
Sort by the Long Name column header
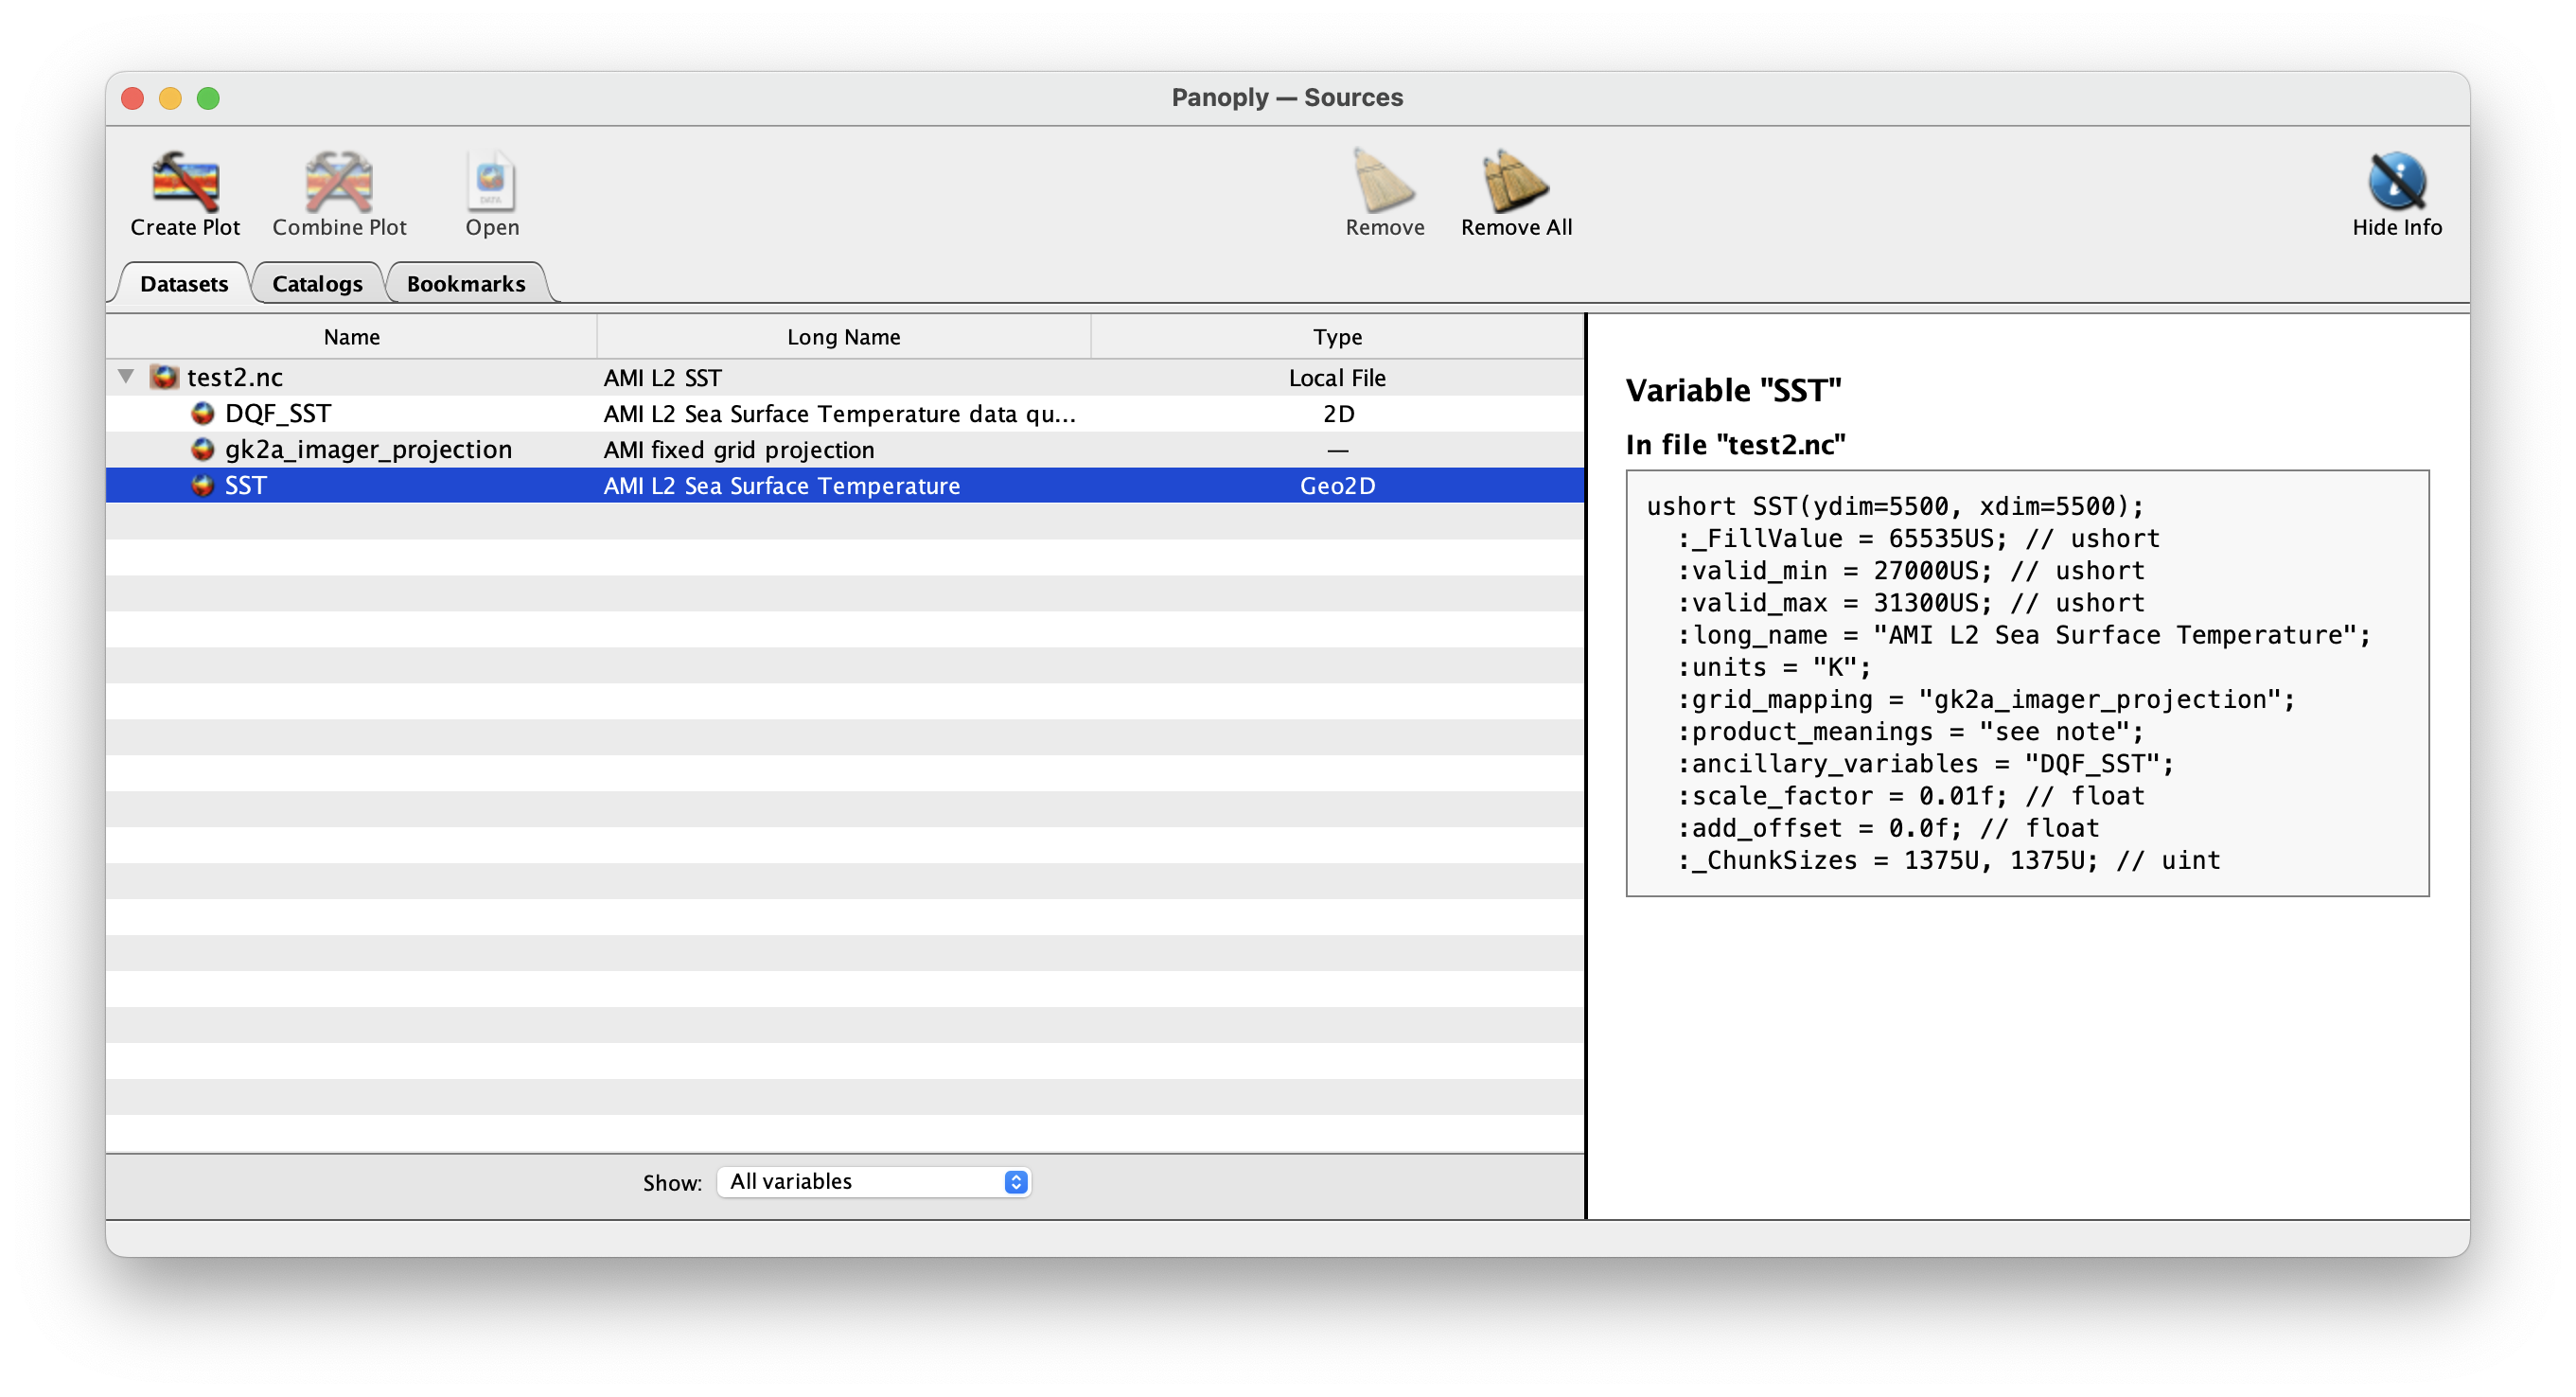[x=843, y=337]
